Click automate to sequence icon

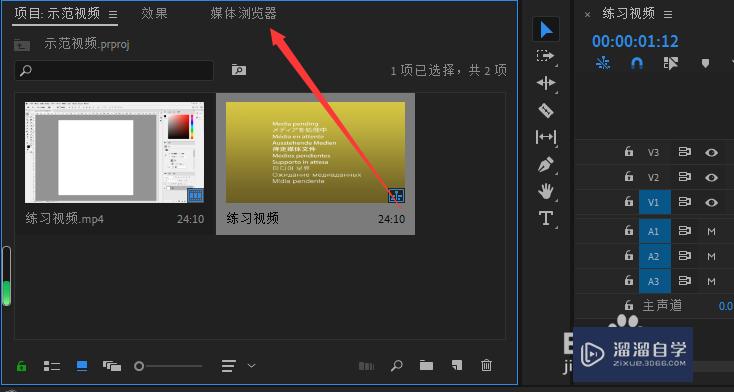[366, 366]
